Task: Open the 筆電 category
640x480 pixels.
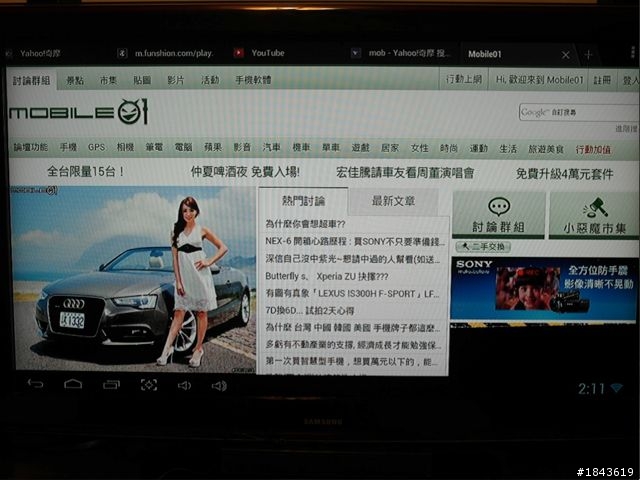Action: point(154,147)
